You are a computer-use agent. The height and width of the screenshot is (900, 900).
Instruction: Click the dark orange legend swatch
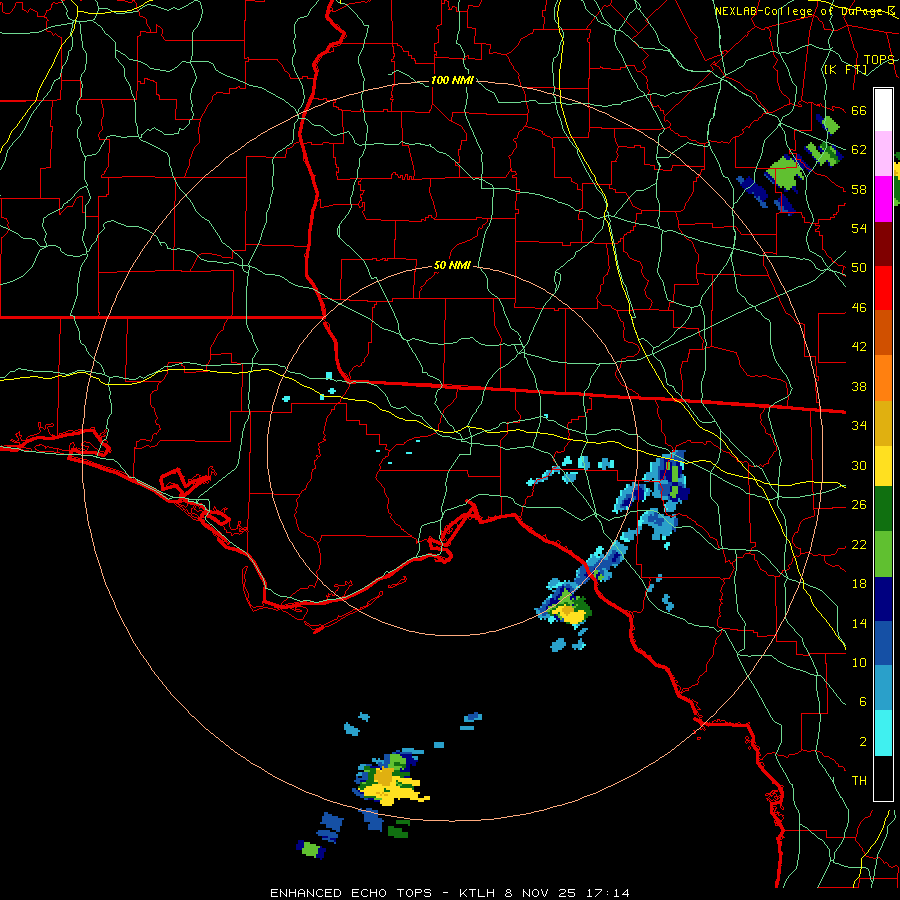coord(883,332)
